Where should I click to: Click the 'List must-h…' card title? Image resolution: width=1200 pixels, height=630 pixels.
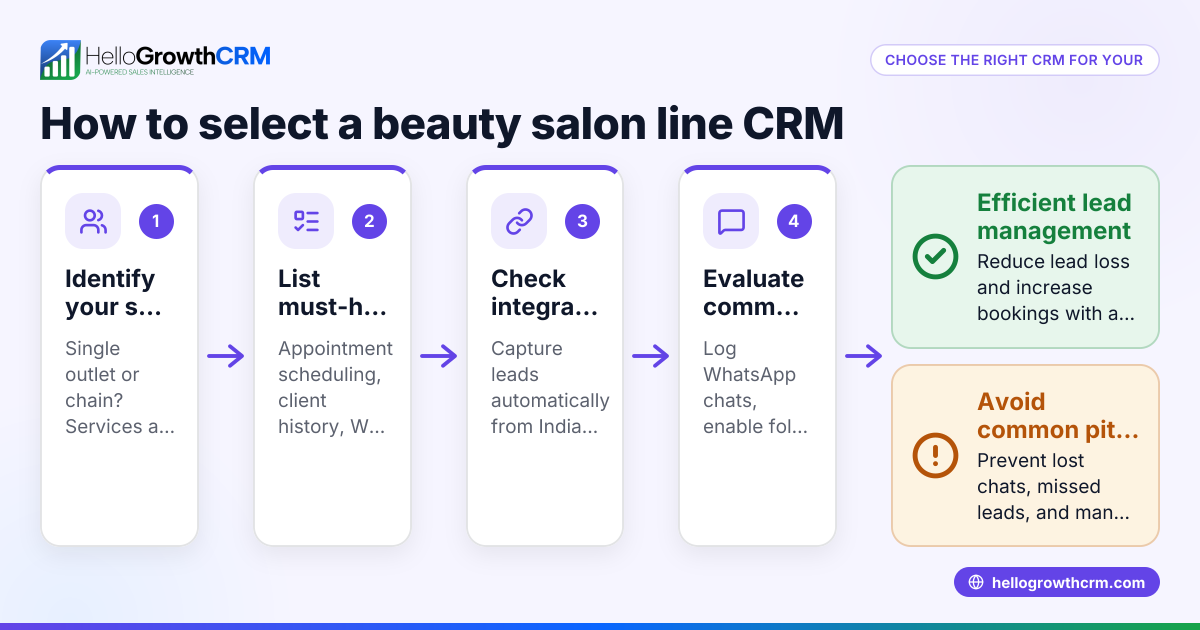click(x=332, y=293)
